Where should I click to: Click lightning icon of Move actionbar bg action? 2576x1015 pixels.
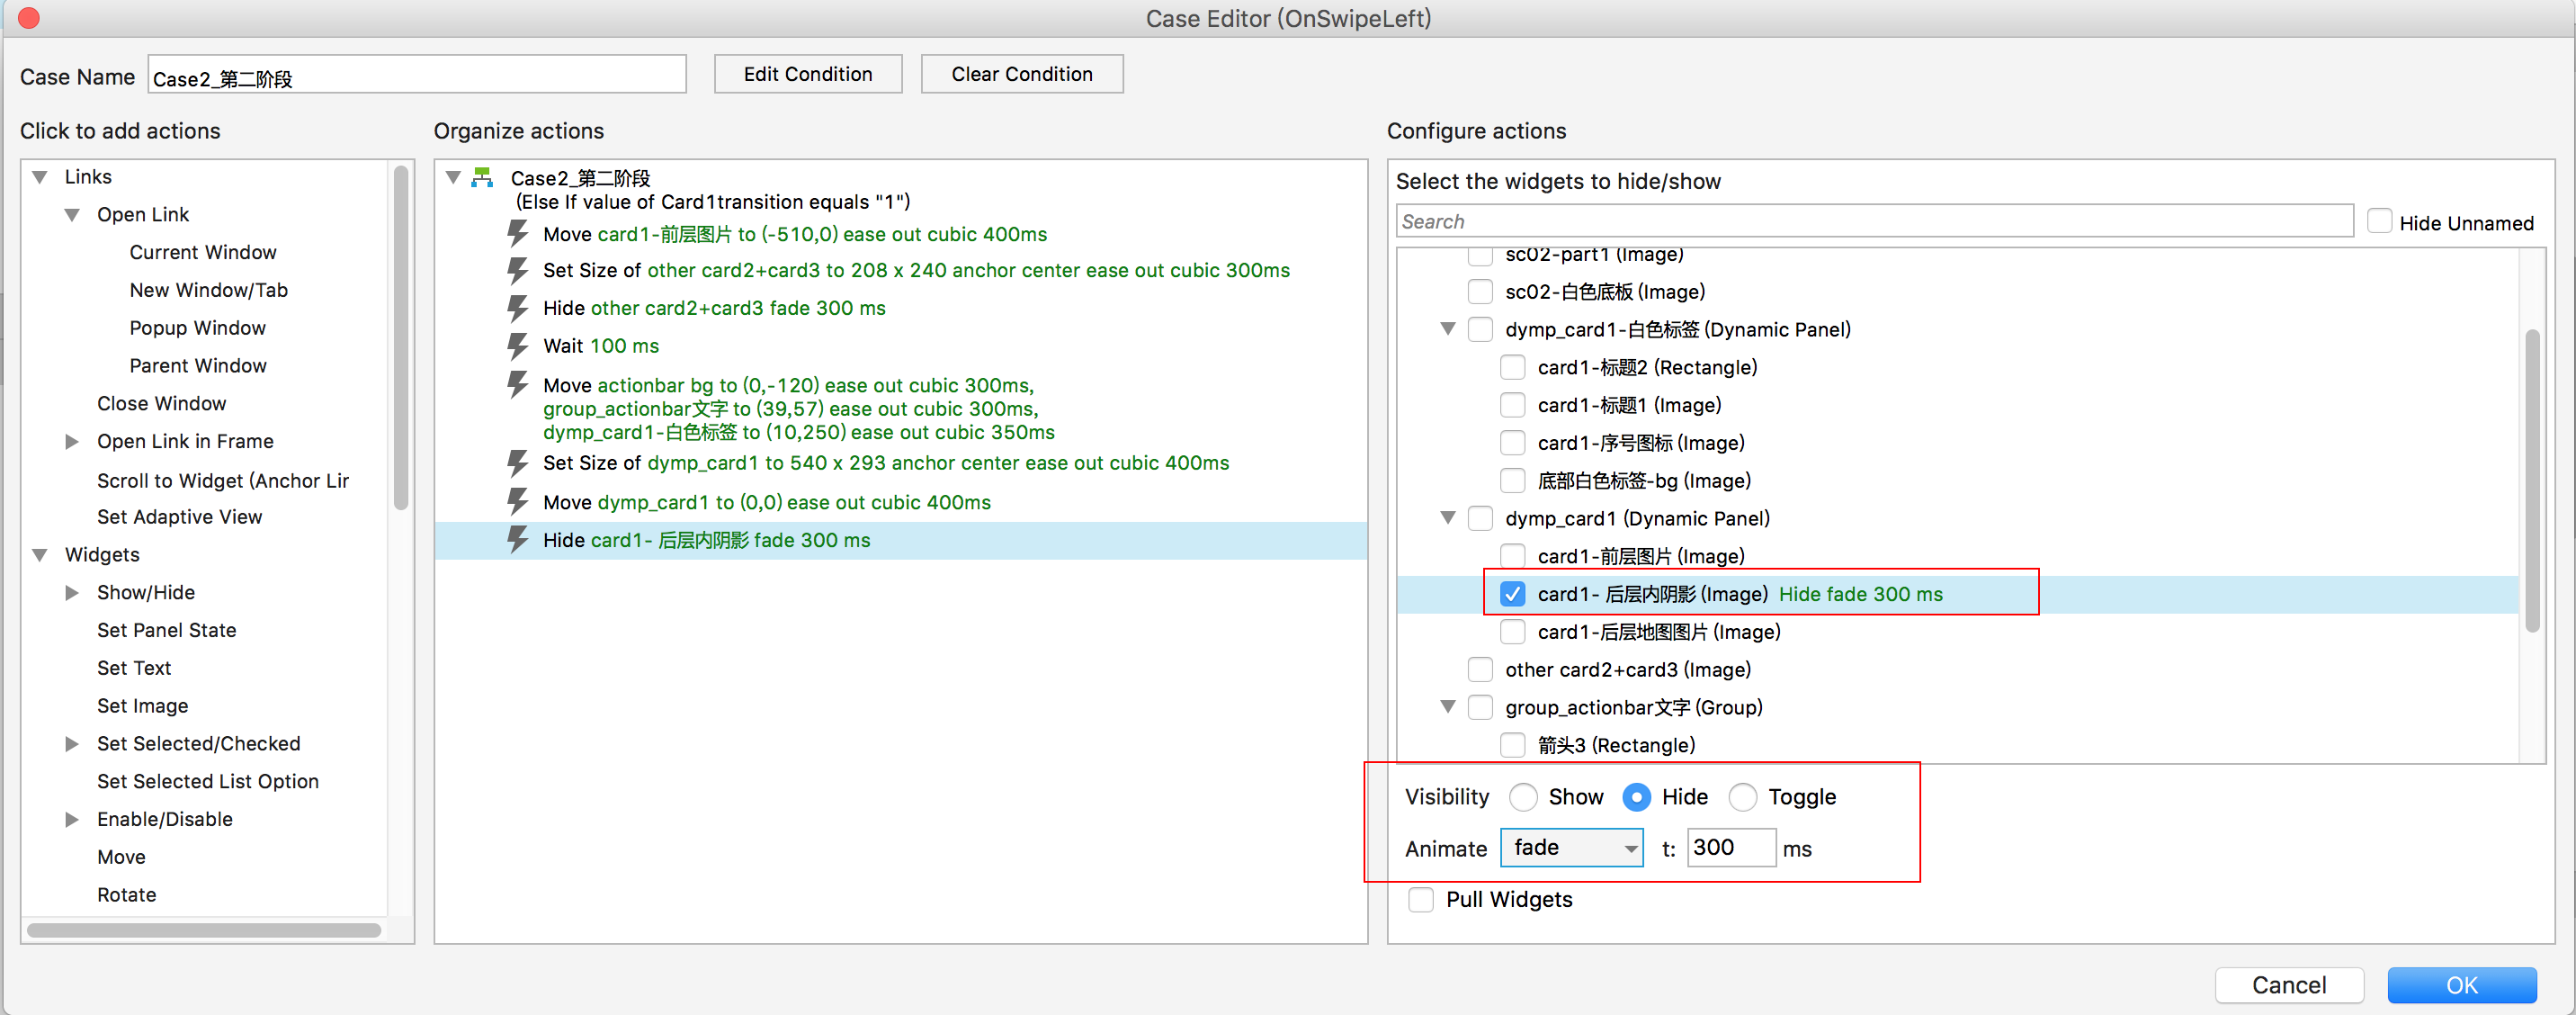click(x=517, y=385)
